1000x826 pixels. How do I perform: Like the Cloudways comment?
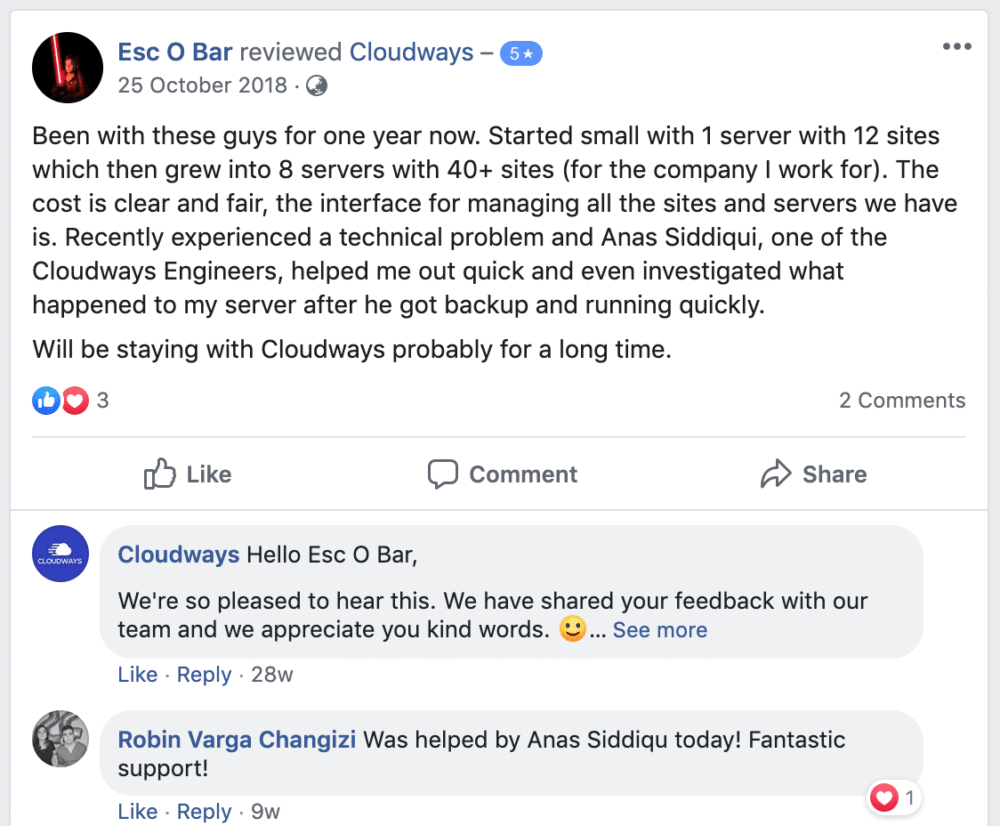(137, 675)
